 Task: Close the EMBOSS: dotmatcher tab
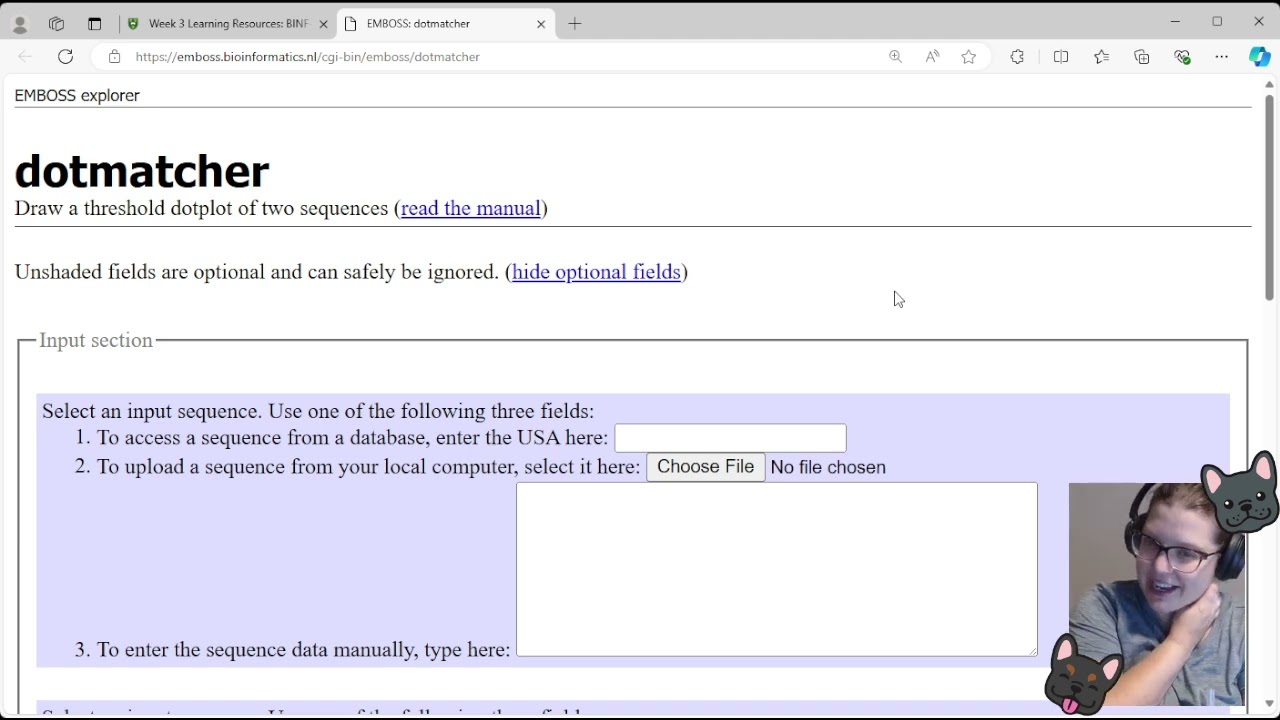pos(541,24)
